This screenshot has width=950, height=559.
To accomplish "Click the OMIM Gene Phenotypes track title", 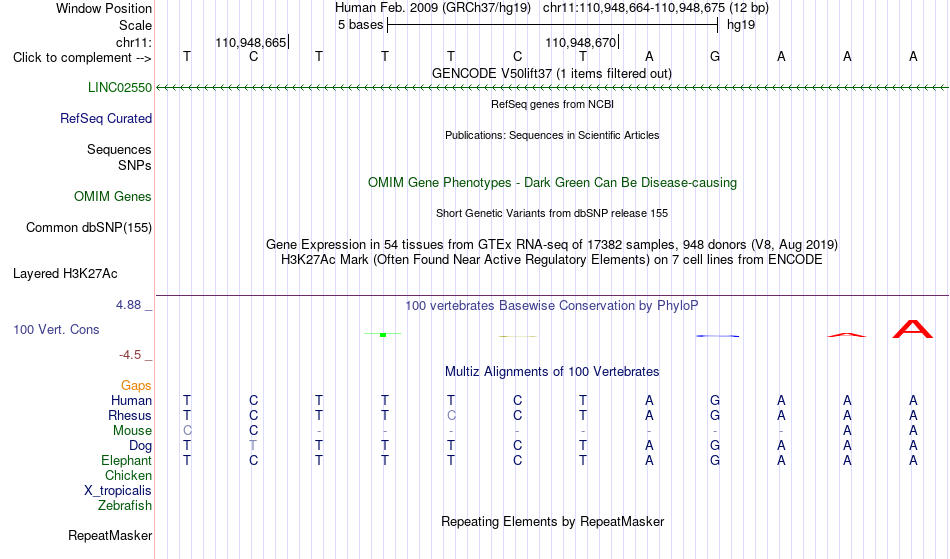I will 552,182.
